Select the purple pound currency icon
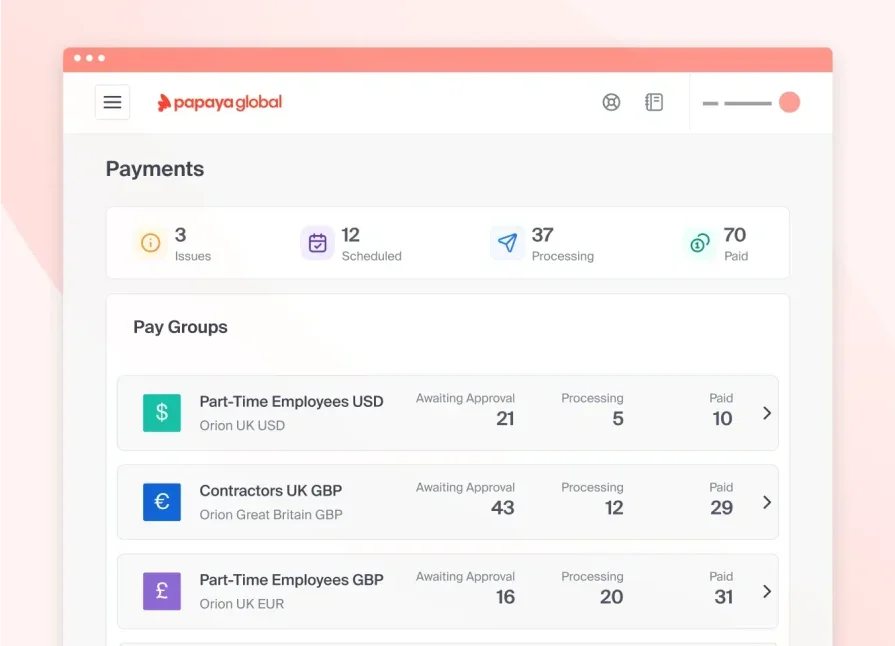This screenshot has height=646, width=895. click(x=162, y=591)
